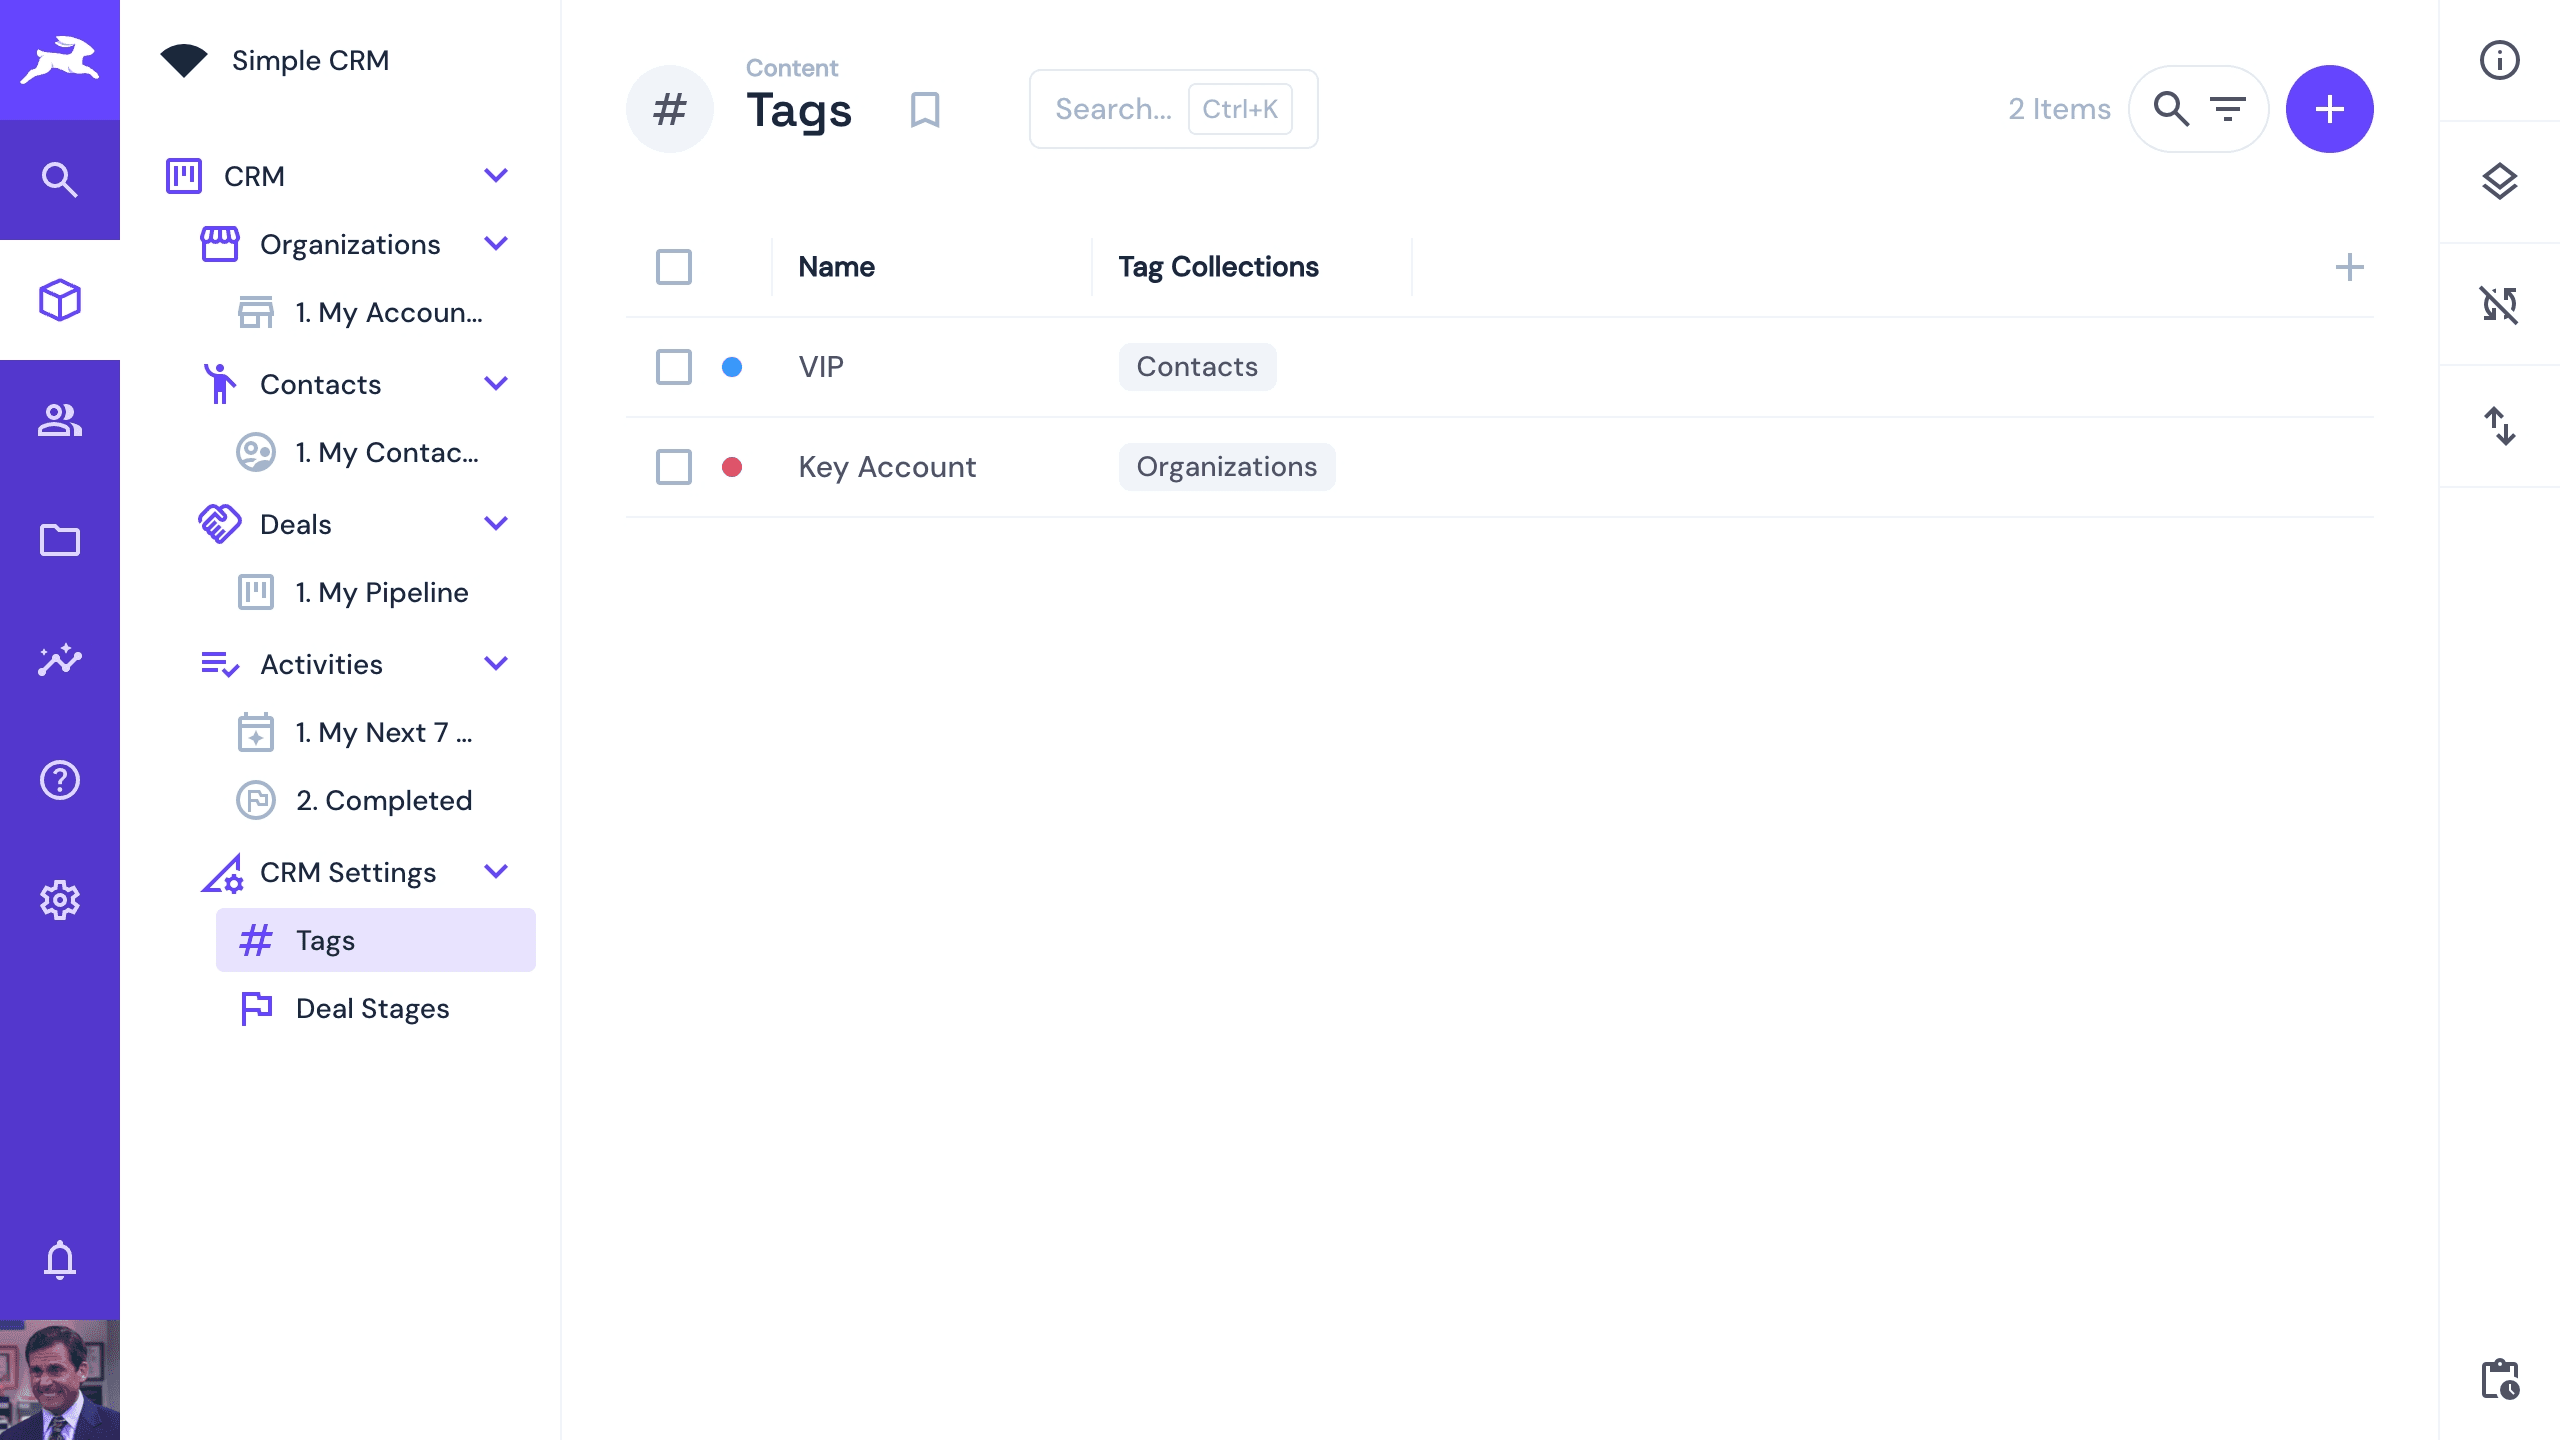Click the layers icon in right sidebar
Image resolution: width=2560 pixels, height=1440 pixels.
pyautogui.click(x=2499, y=181)
